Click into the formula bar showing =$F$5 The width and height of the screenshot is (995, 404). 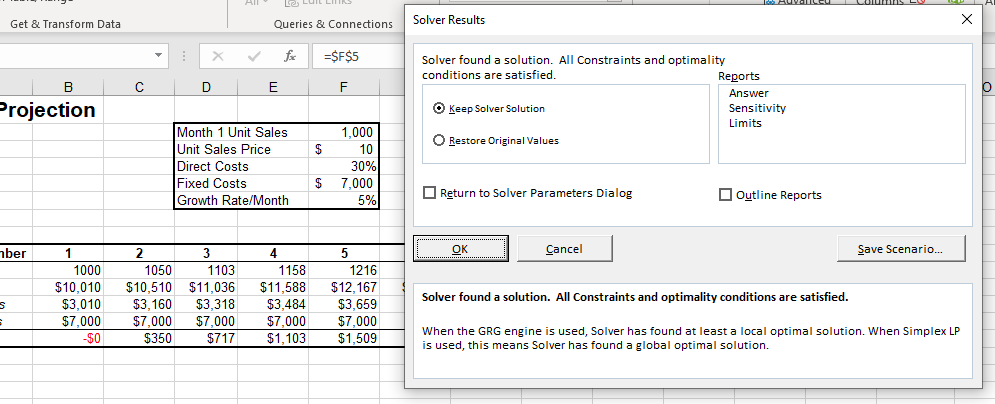(x=360, y=56)
